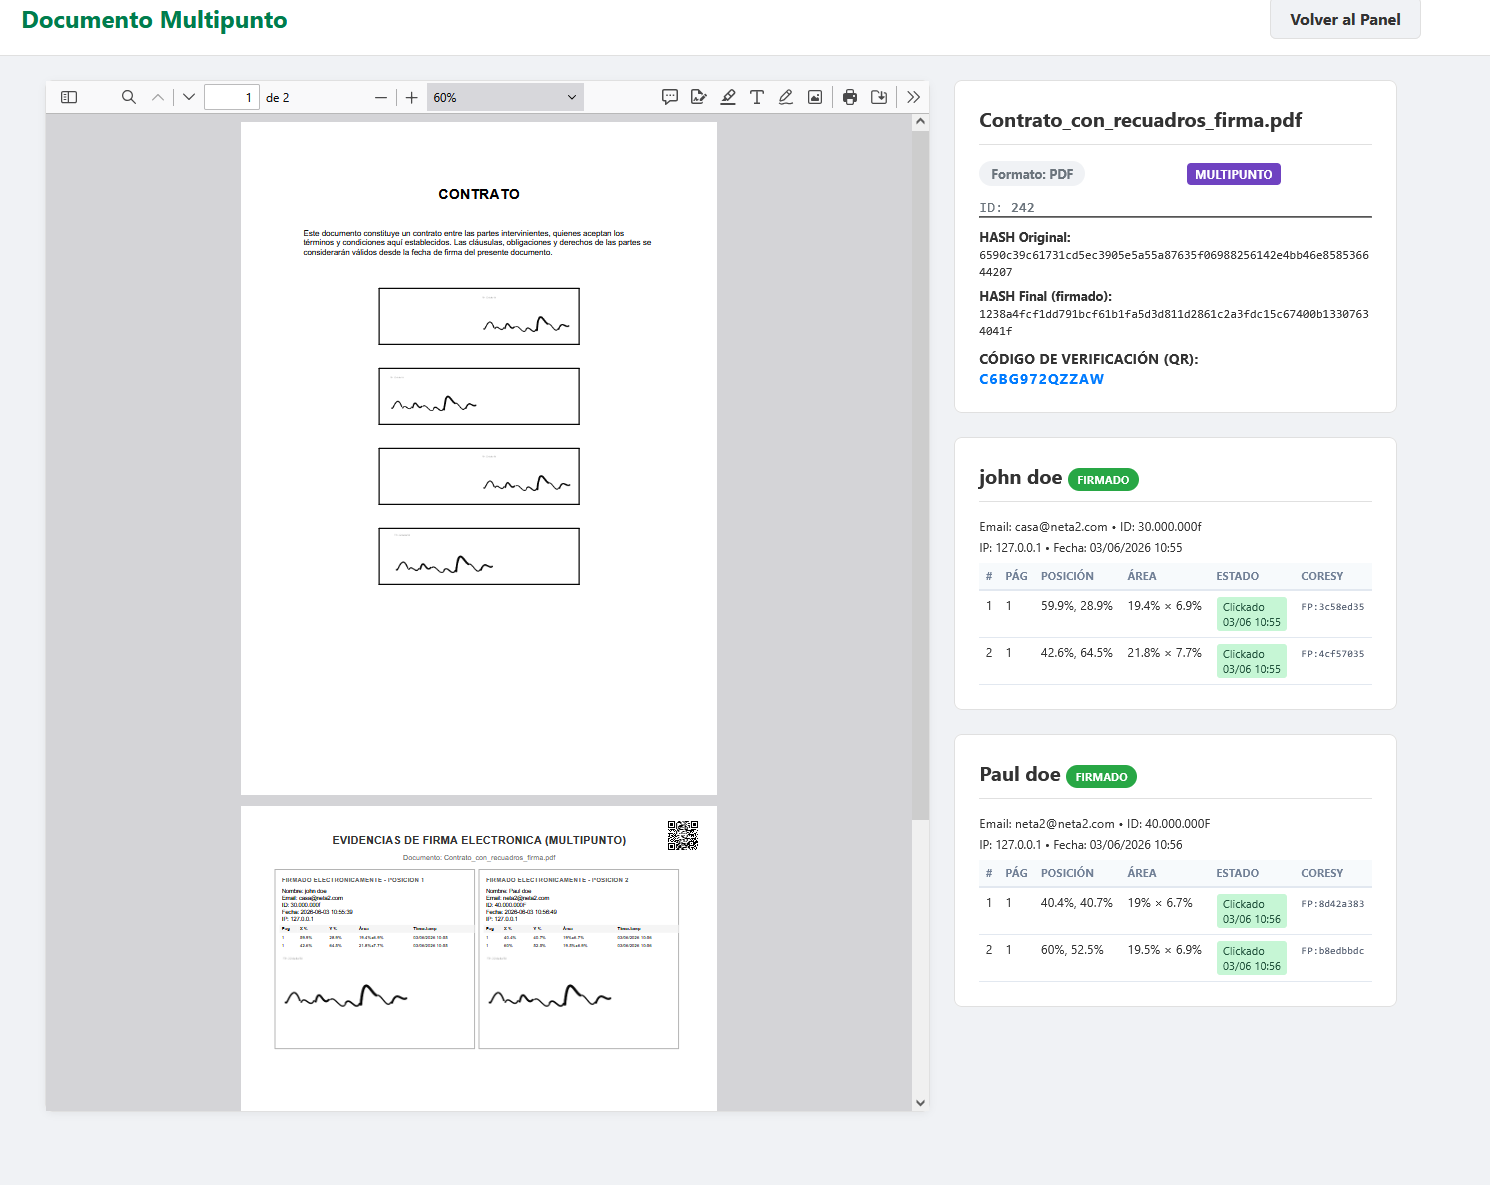
Task: Toggle the PDF viewer sidebar
Action: (x=69, y=97)
